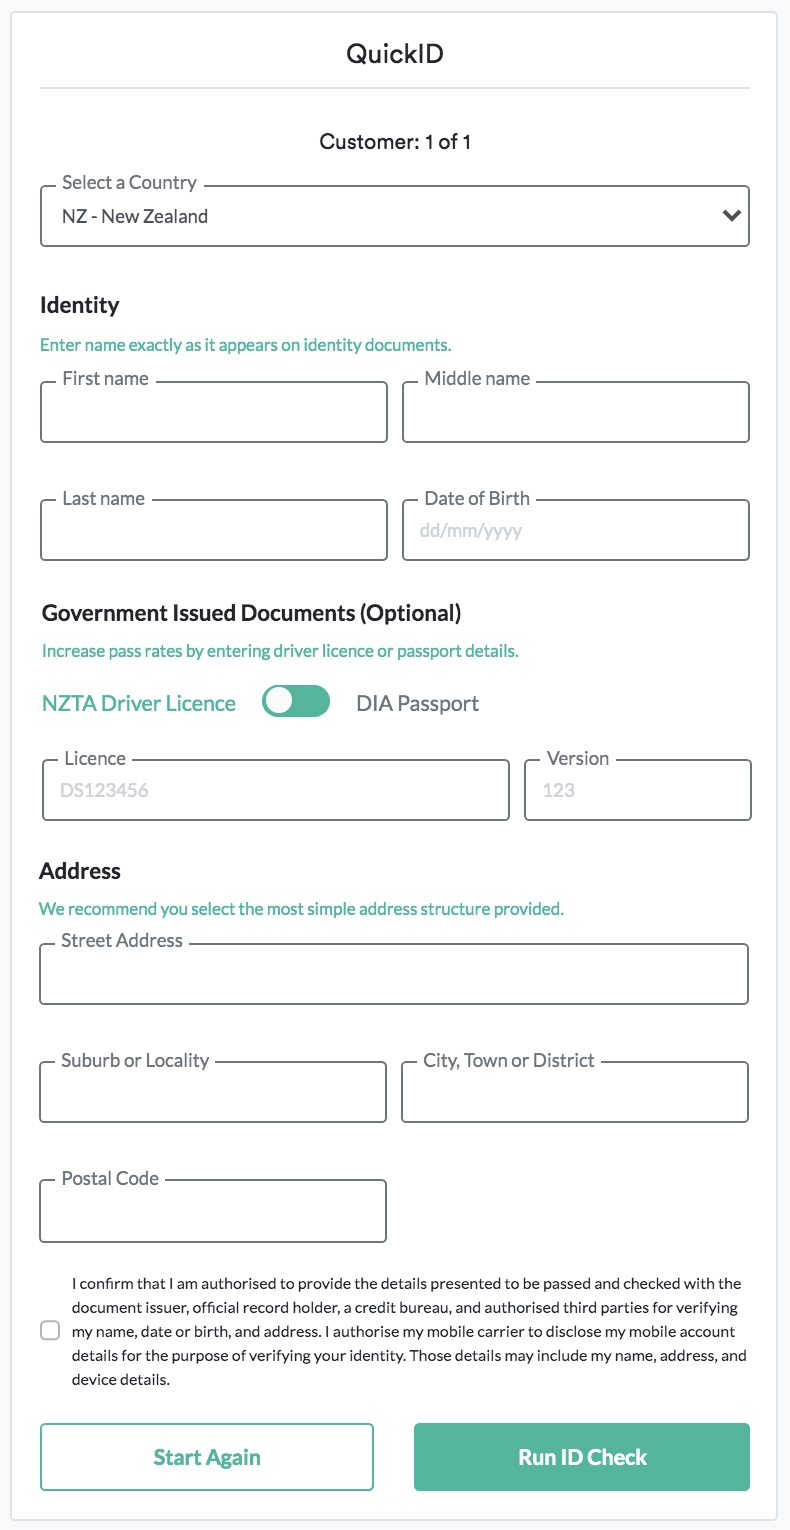Click the Suburb or Locality field

coord(213,1093)
